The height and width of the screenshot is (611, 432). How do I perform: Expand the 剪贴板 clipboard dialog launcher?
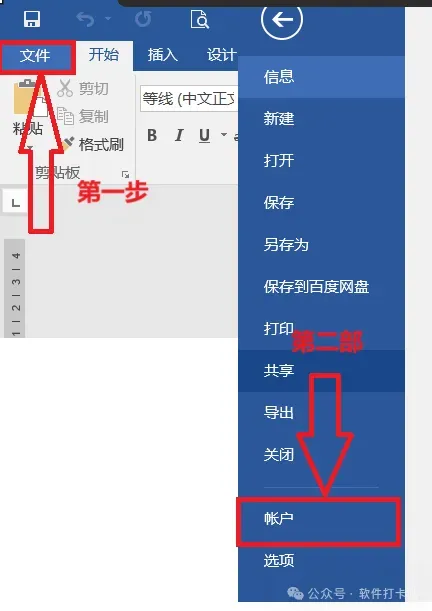click(x=125, y=174)
